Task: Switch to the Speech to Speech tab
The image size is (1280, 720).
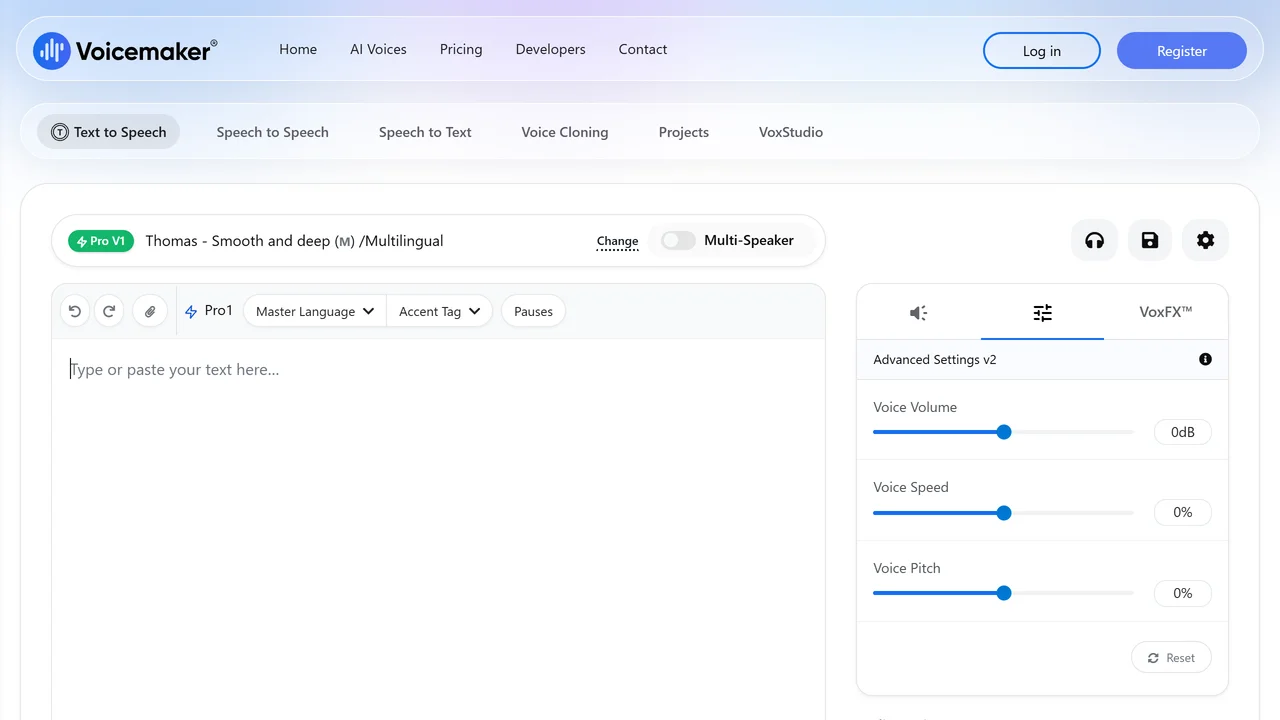Action: point(273,132)
